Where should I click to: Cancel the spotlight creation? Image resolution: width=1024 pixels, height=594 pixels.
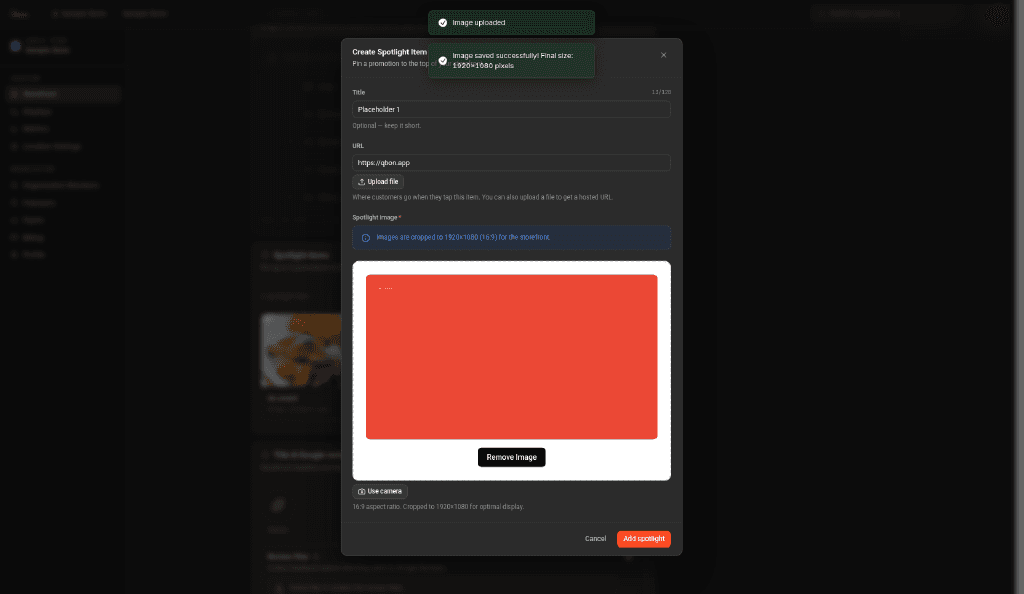coord(595,539)
